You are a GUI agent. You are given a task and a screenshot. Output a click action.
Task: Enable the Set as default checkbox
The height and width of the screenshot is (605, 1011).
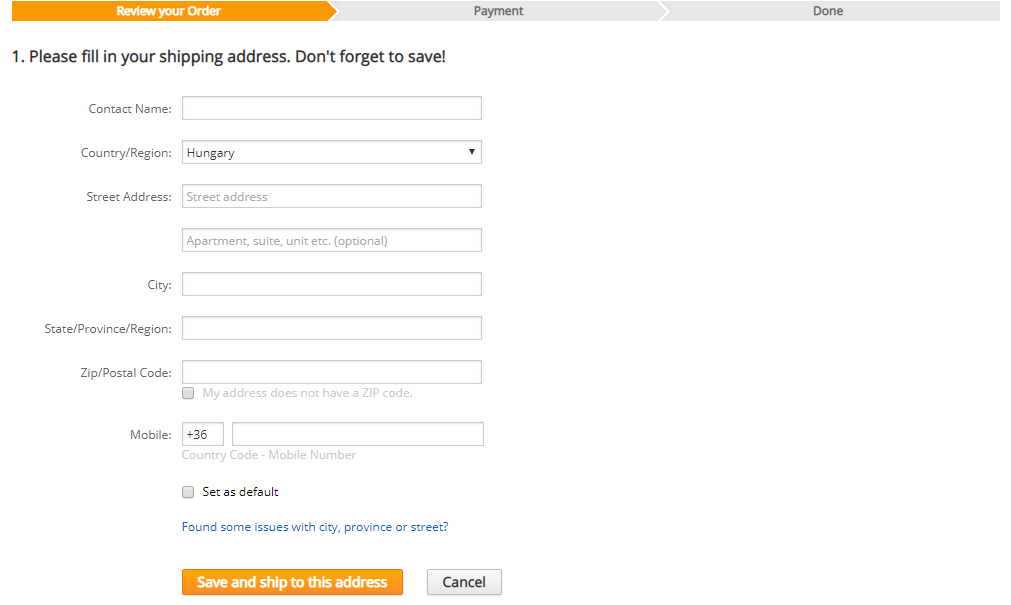[x=188, y=492]
